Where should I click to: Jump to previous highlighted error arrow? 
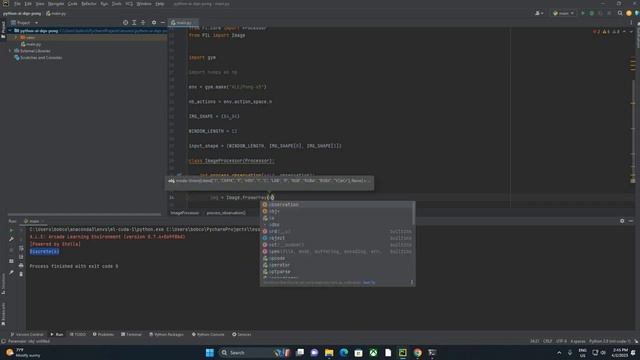tap(624, 31)
